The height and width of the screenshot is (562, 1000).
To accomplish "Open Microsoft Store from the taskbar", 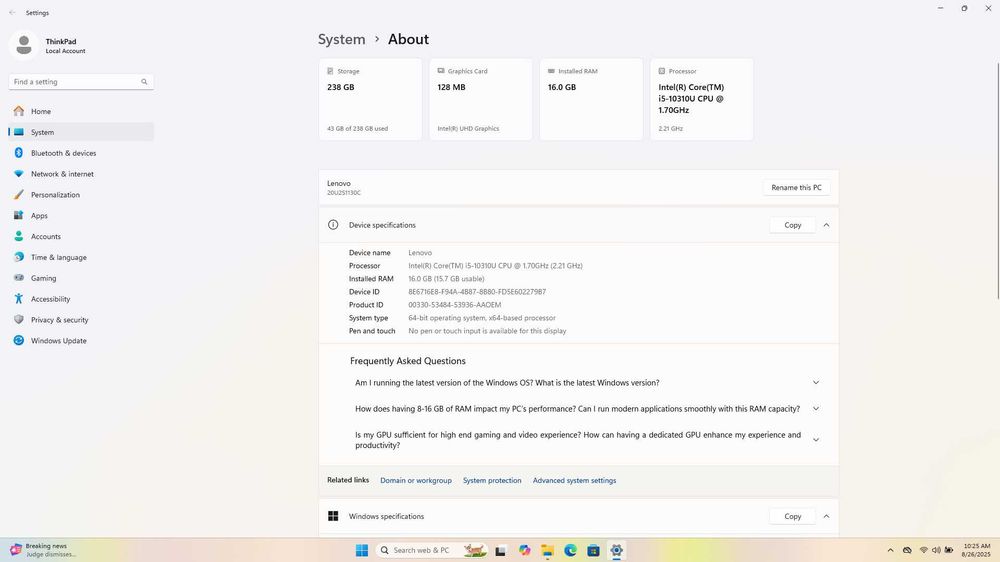I will click(x=593, y=551).
